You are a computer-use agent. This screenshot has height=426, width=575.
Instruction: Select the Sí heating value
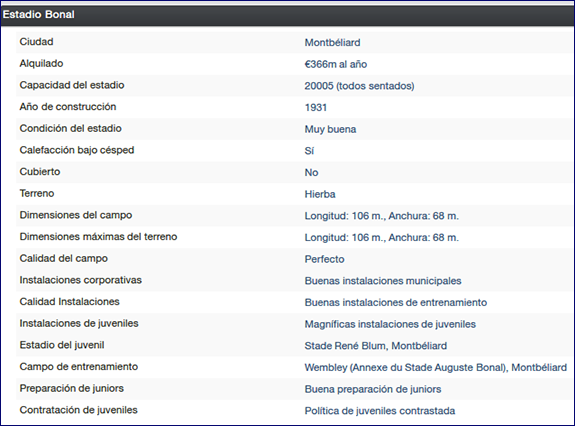pos(309,151)
